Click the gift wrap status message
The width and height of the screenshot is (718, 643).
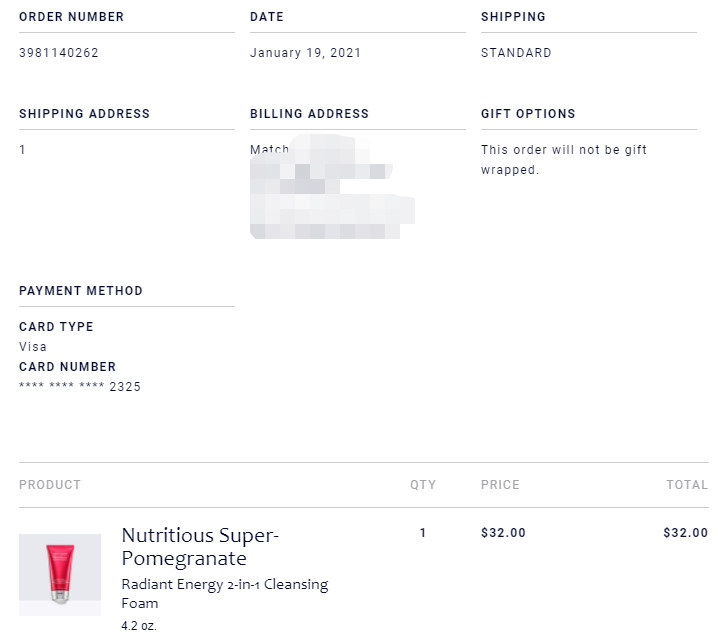(x=564, y=160)
